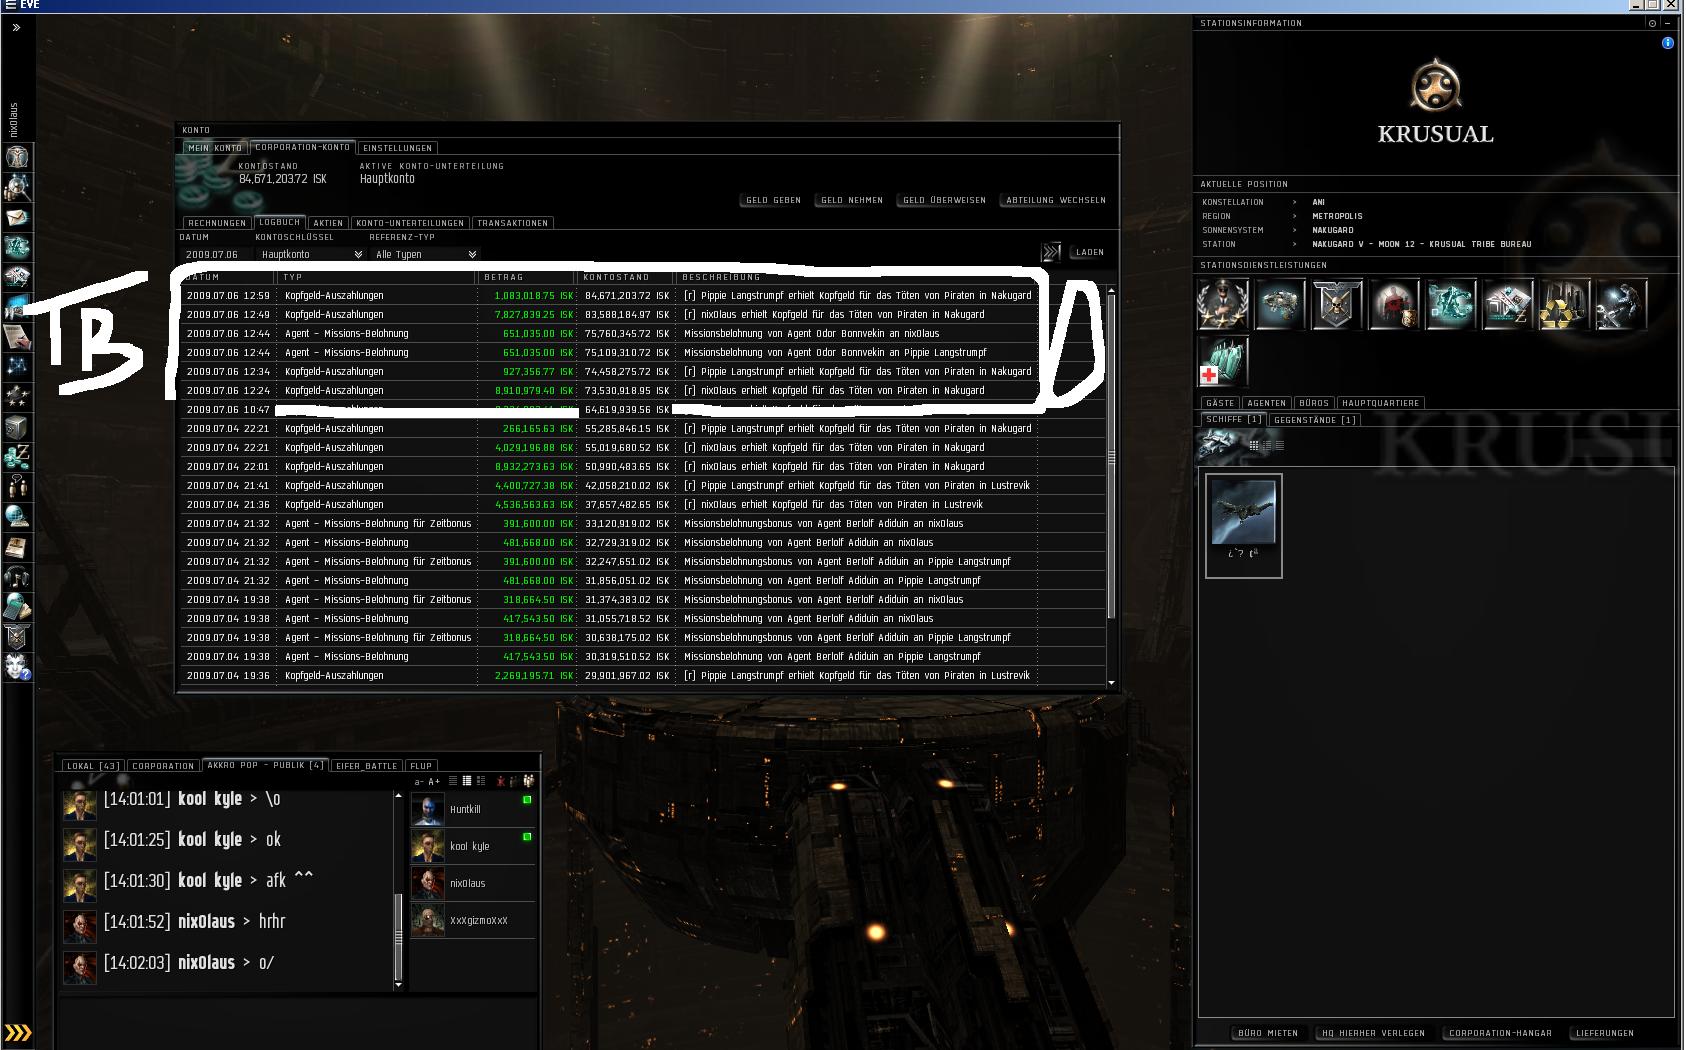Open the gold recycling station service
1686x1050 pixels.
pos(1565,304)
